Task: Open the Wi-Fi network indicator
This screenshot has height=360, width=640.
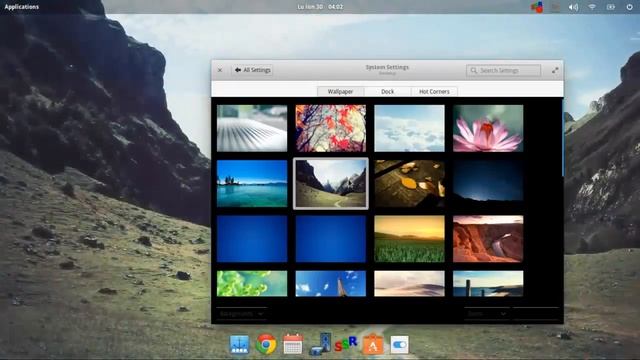Action: tap(592, 7)
